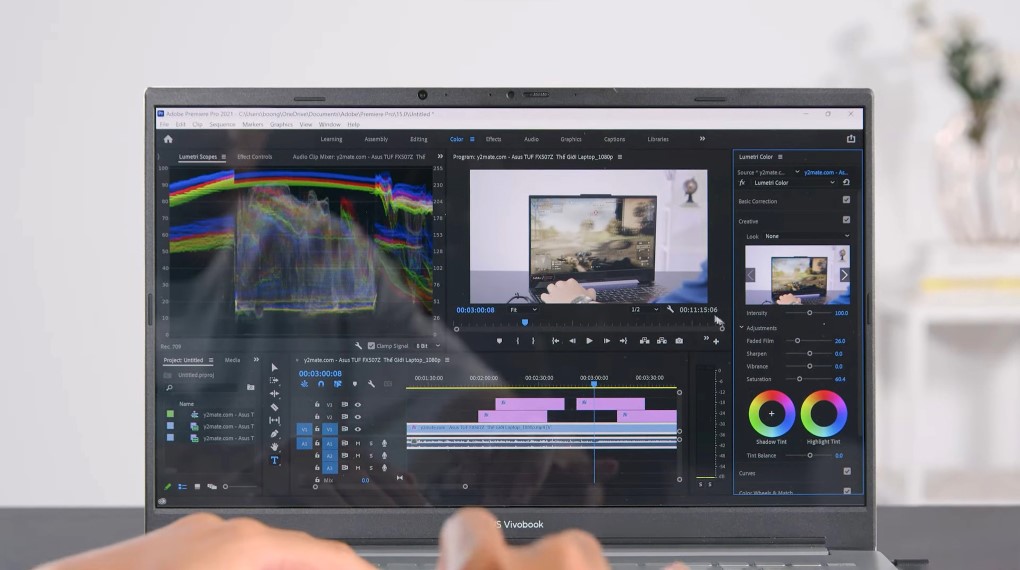Open the Lumetri Source clip dropdown arrow
The height and width of the screenshot is (570, 1020).
[797, 172]
